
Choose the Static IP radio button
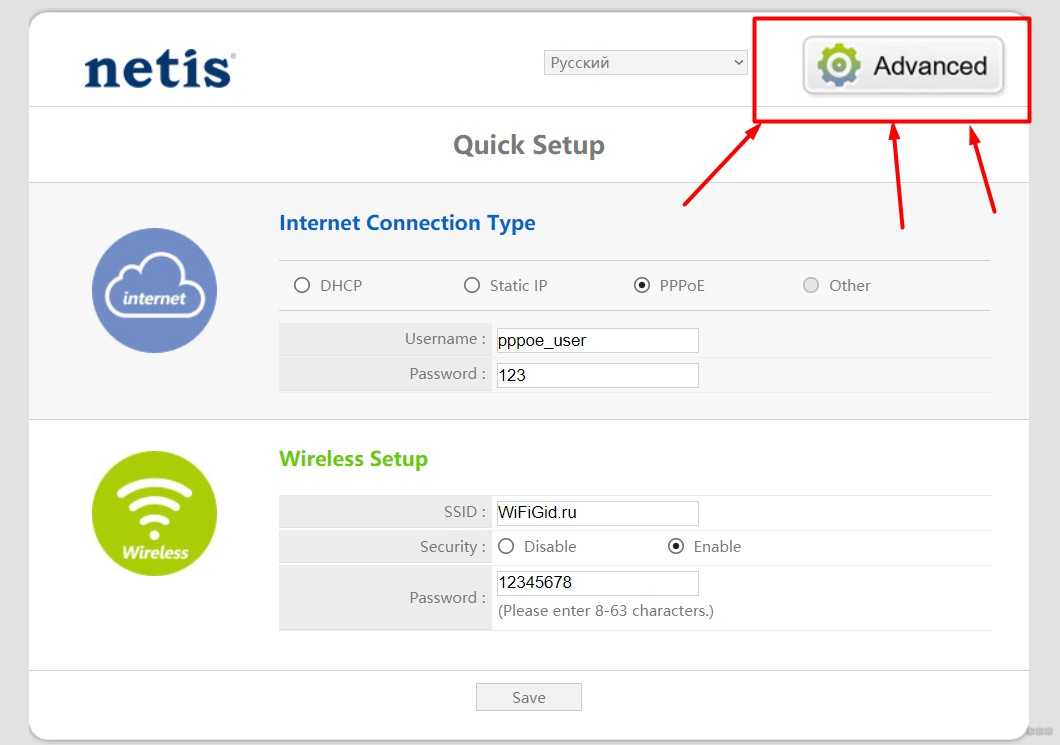click(x=472, y=286)
